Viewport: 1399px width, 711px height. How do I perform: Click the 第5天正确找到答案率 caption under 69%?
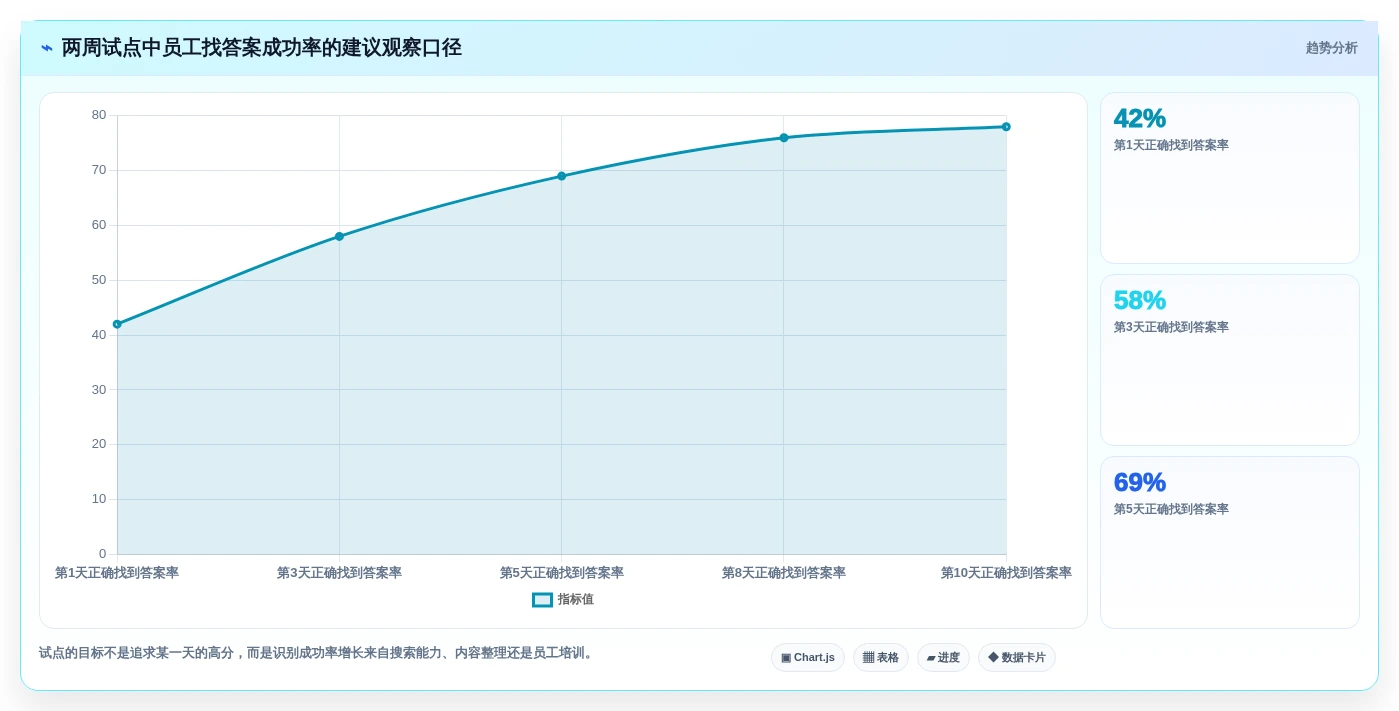point(1171,509)
